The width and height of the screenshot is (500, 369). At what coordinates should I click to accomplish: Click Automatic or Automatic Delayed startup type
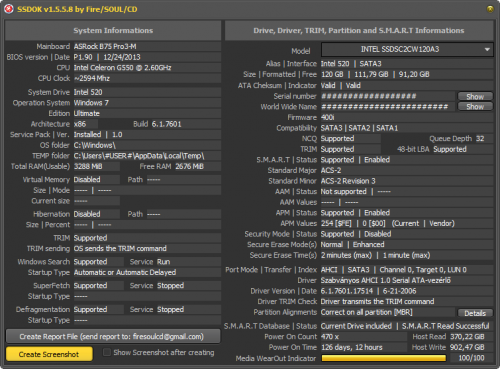(x=125, y=272)
